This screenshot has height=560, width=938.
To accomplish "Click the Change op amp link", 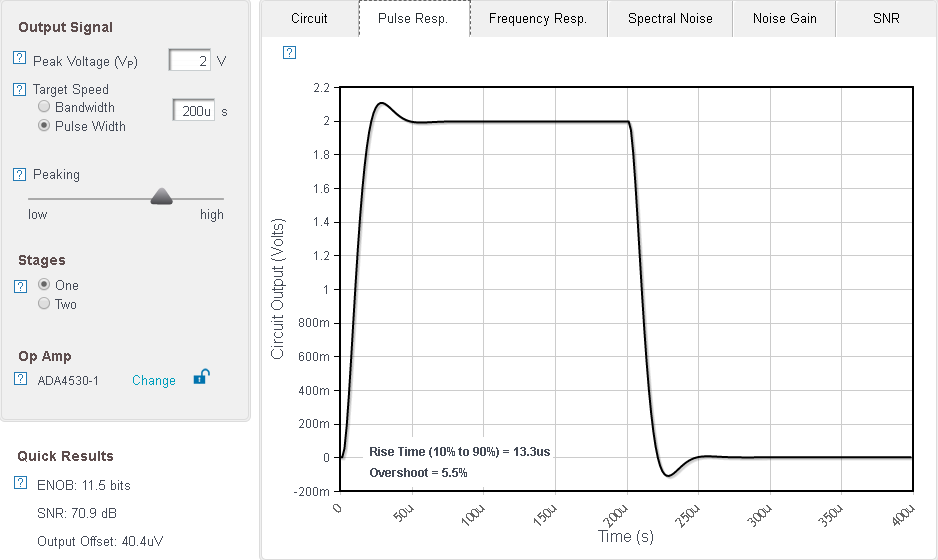I will click(154, 380).
